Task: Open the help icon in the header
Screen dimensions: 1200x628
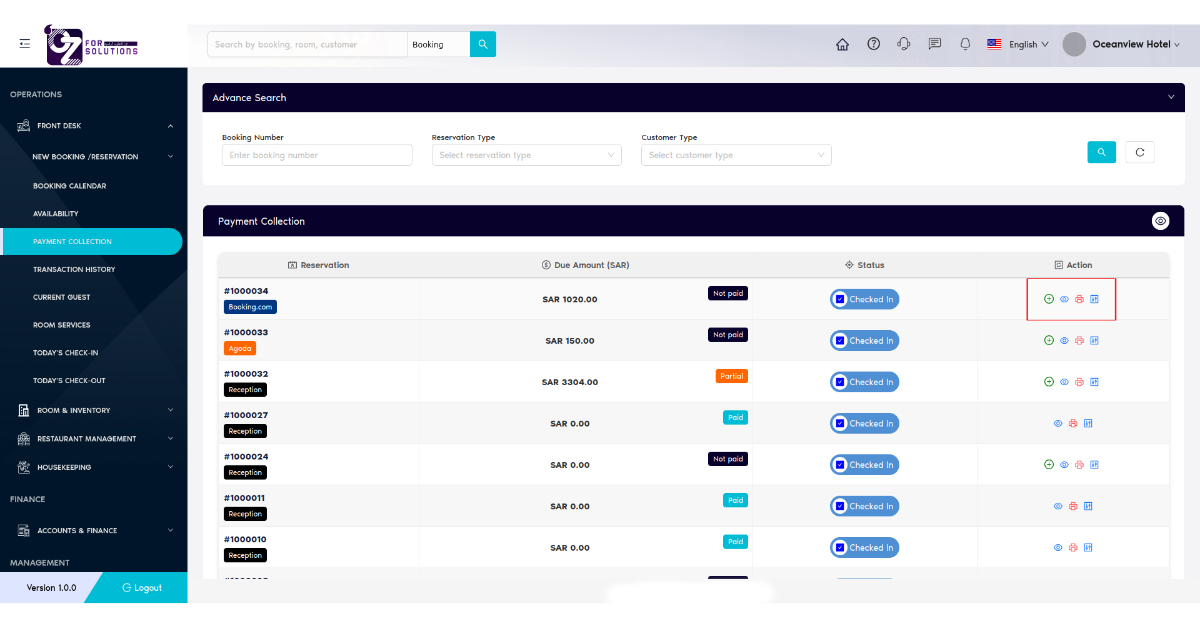Action: pos(873,44)
